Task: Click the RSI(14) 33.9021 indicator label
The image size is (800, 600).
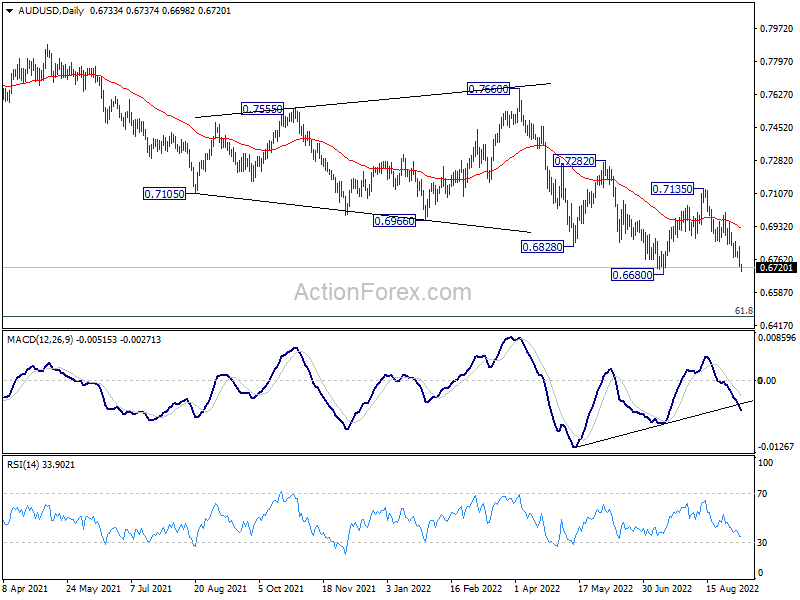Action: pyautogui.click(x=40, y=465)
